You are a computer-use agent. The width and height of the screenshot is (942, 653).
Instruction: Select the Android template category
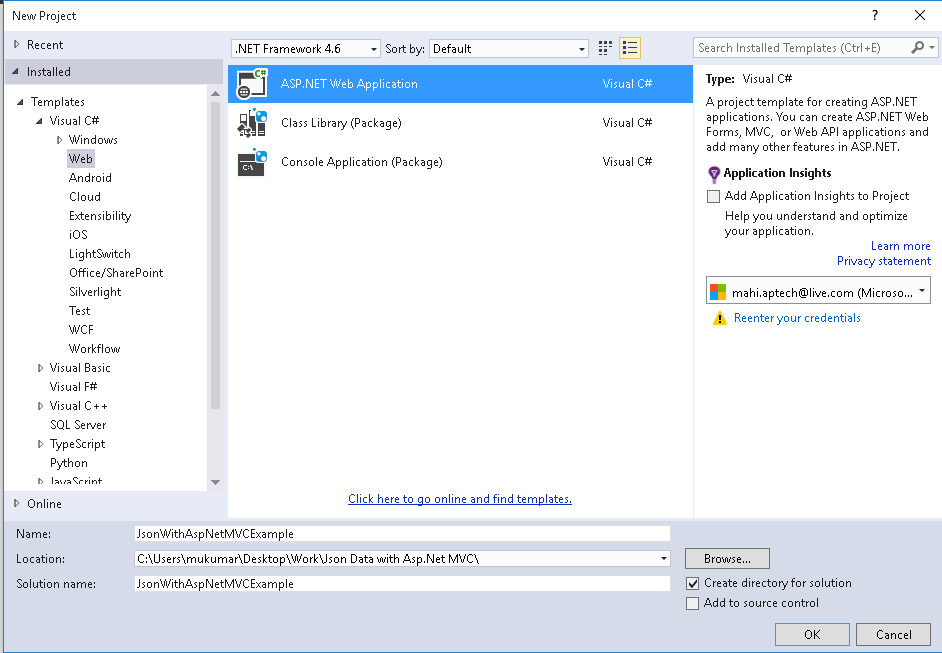tap(90, 178)
